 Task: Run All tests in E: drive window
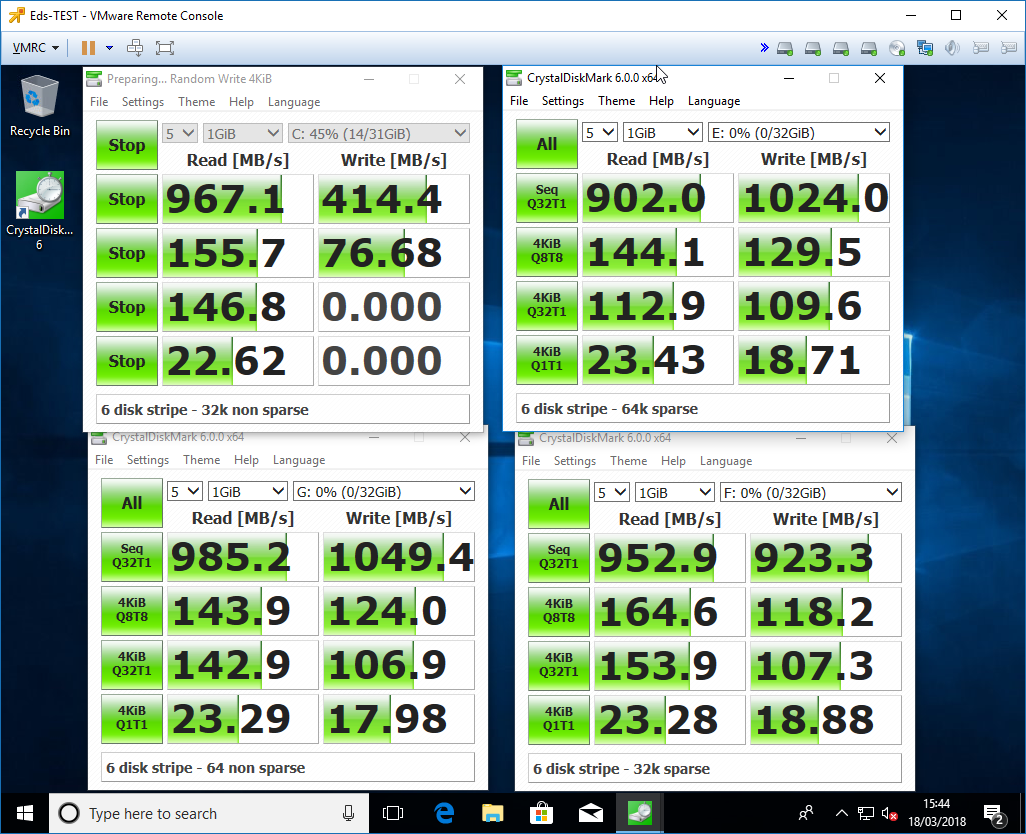(547, 144)
